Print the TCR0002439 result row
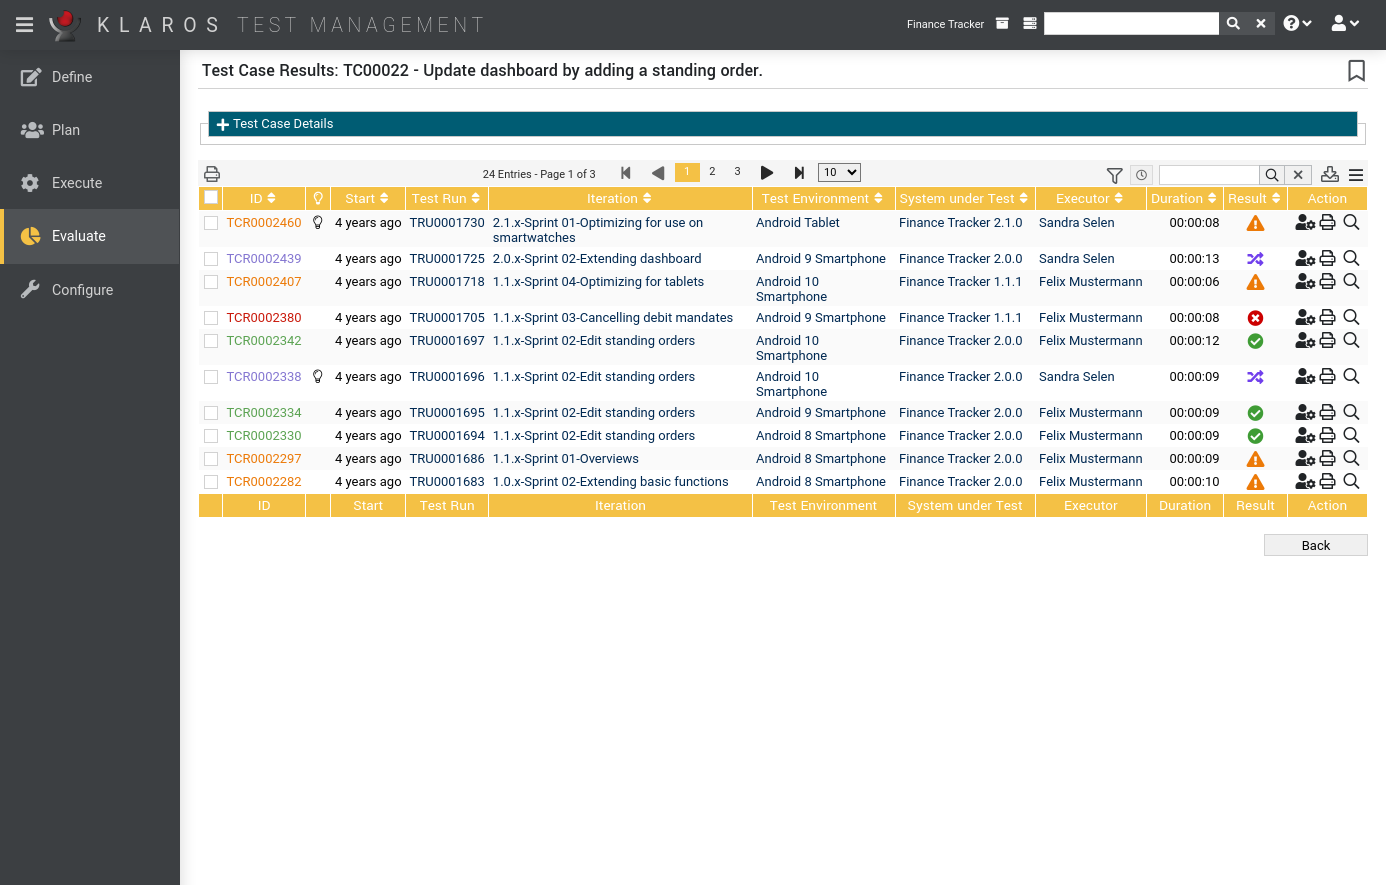The image size is (1386, 885). [1328, 259]
